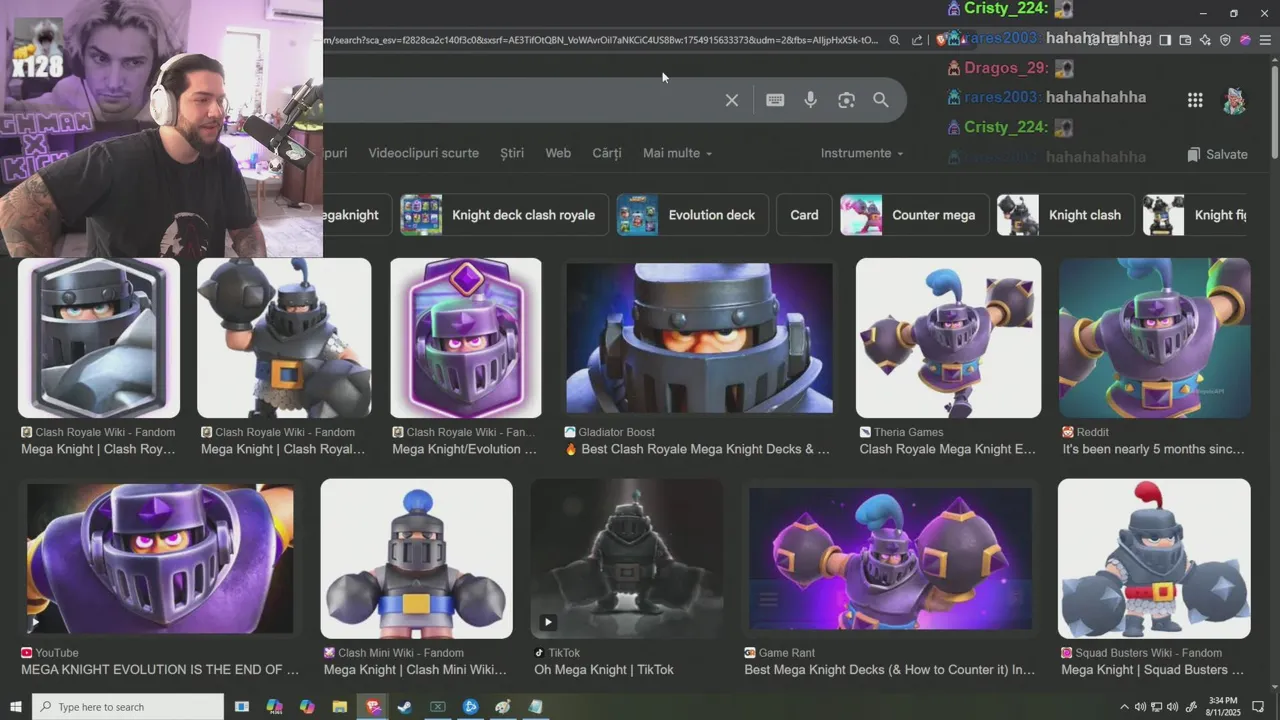Open Task View from the taskbar
This screenshot has height=720, width=1280.
[x=242, y=707]
